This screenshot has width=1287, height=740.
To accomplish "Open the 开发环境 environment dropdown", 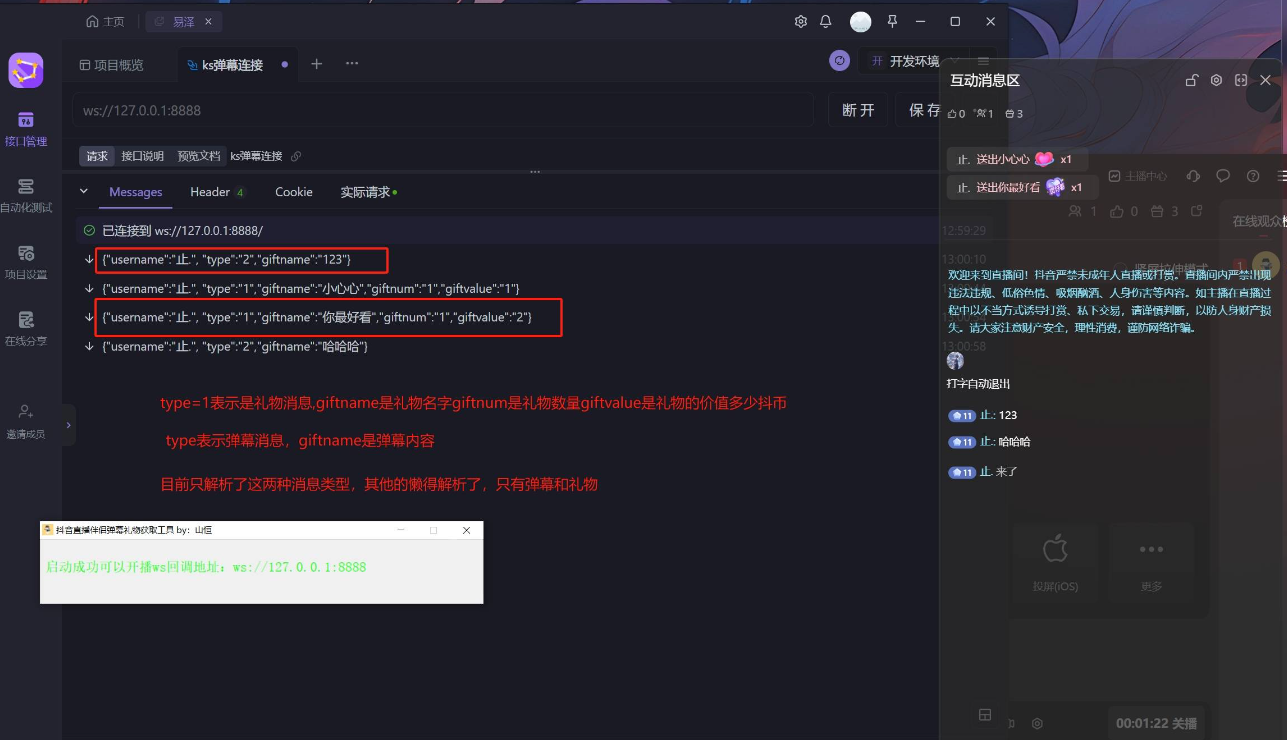I will (x=905, y=61).
